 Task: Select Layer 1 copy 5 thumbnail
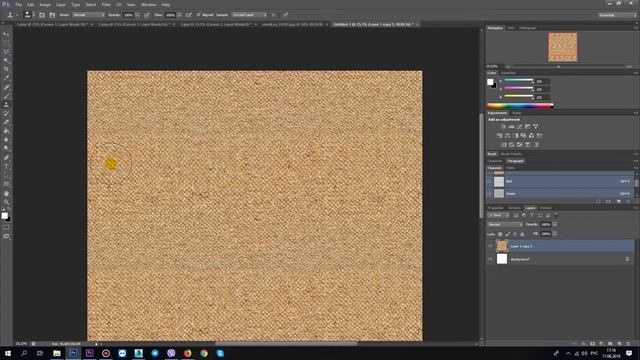pyautogui.click(x=502, y=246)
